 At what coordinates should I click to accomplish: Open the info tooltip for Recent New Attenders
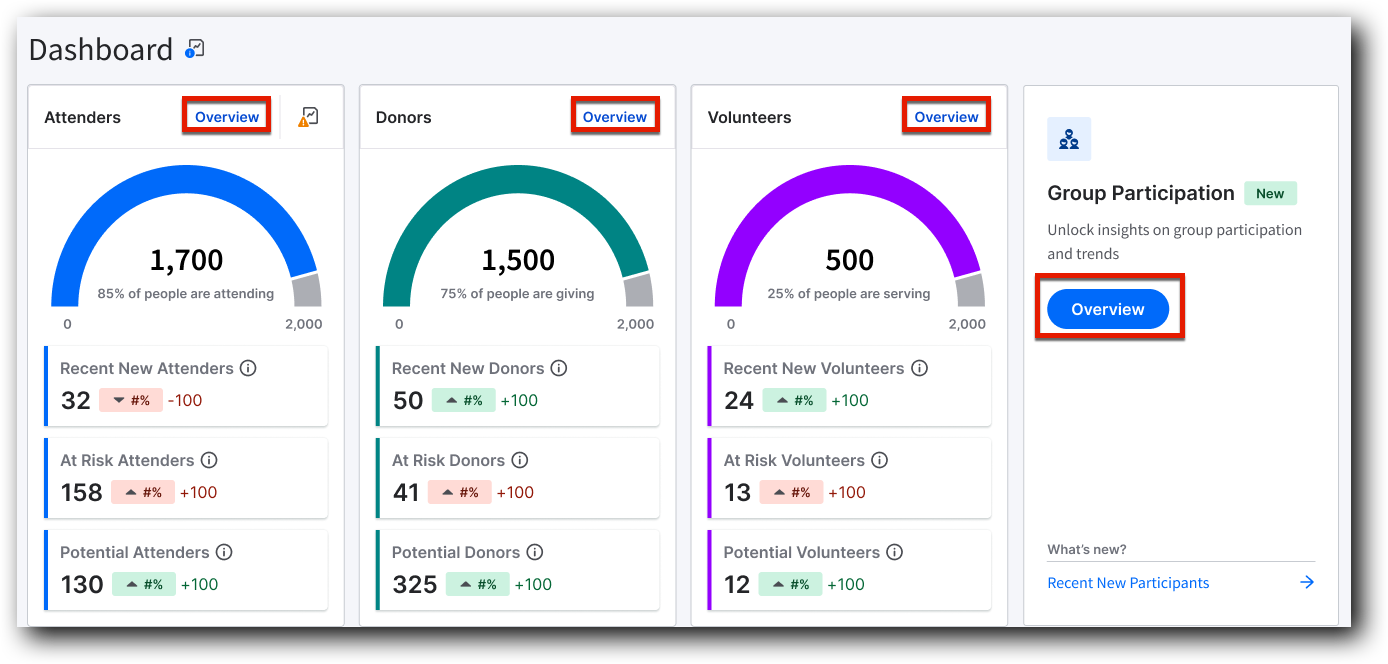tap(248, 368)
